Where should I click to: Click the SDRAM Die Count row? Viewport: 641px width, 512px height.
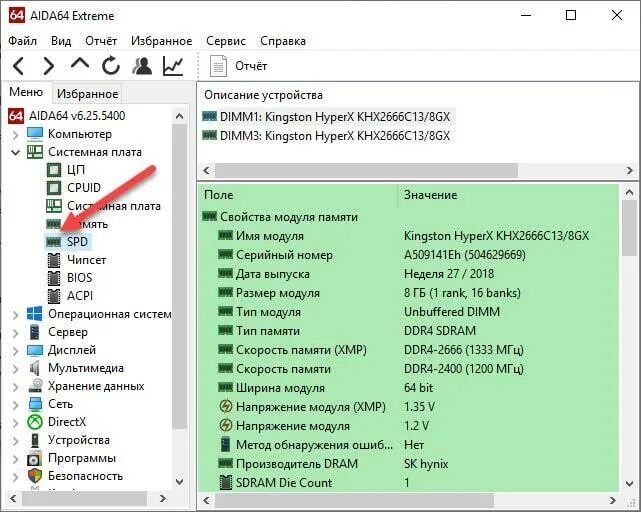point(408,483)
